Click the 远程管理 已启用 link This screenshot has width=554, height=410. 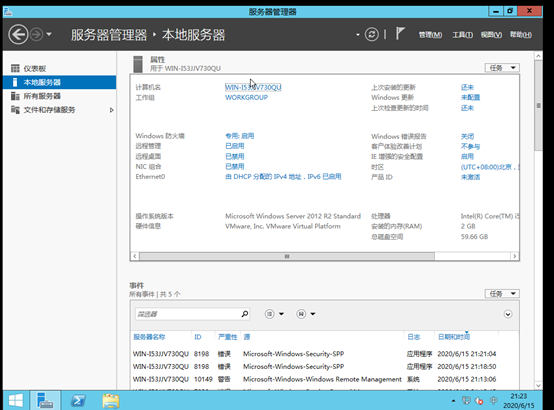(x=235, y=146)
